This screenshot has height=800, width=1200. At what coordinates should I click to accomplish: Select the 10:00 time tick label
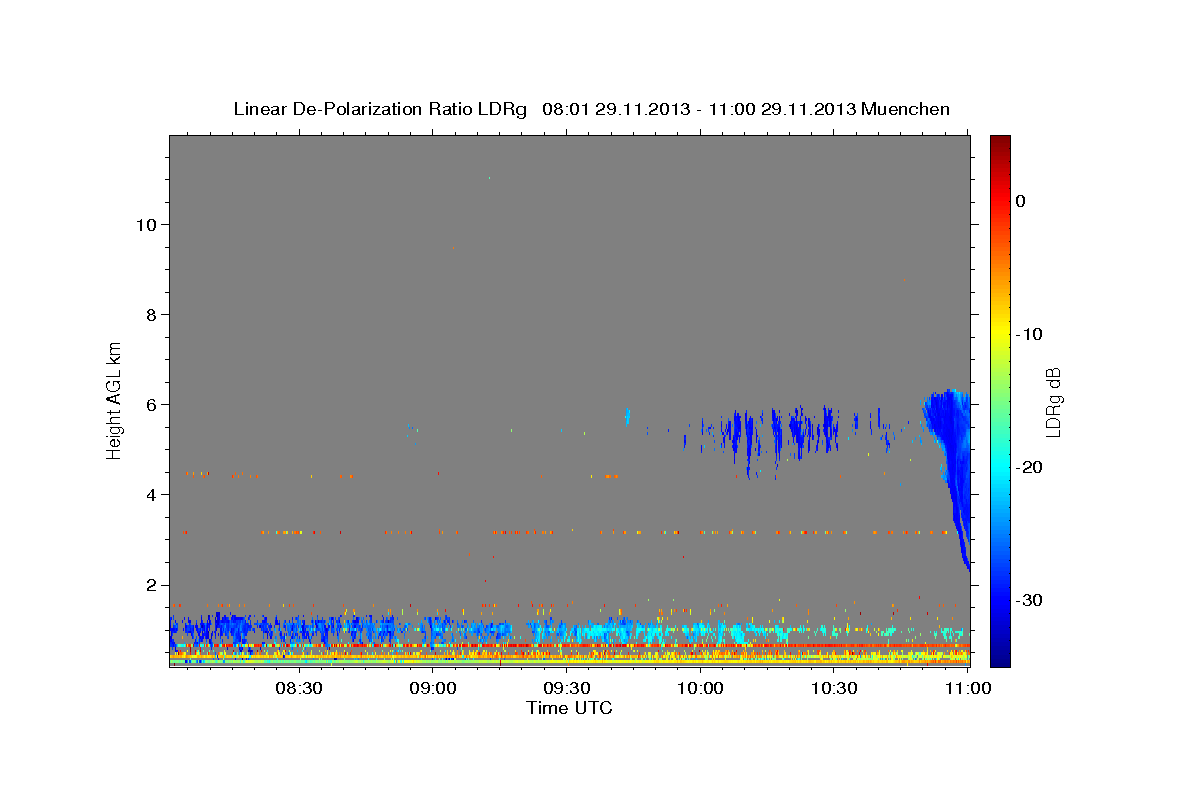tap(701, 689)
